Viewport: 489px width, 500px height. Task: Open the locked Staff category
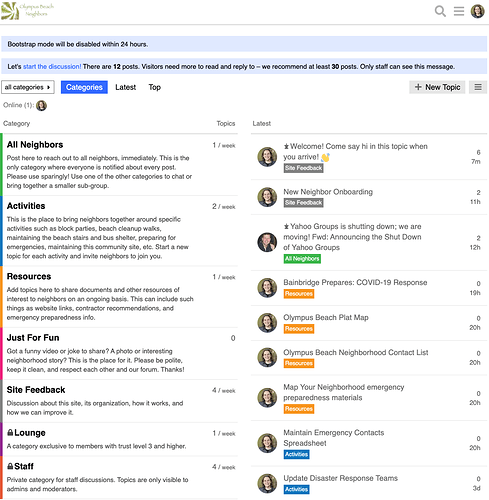(x=20, y=466)
